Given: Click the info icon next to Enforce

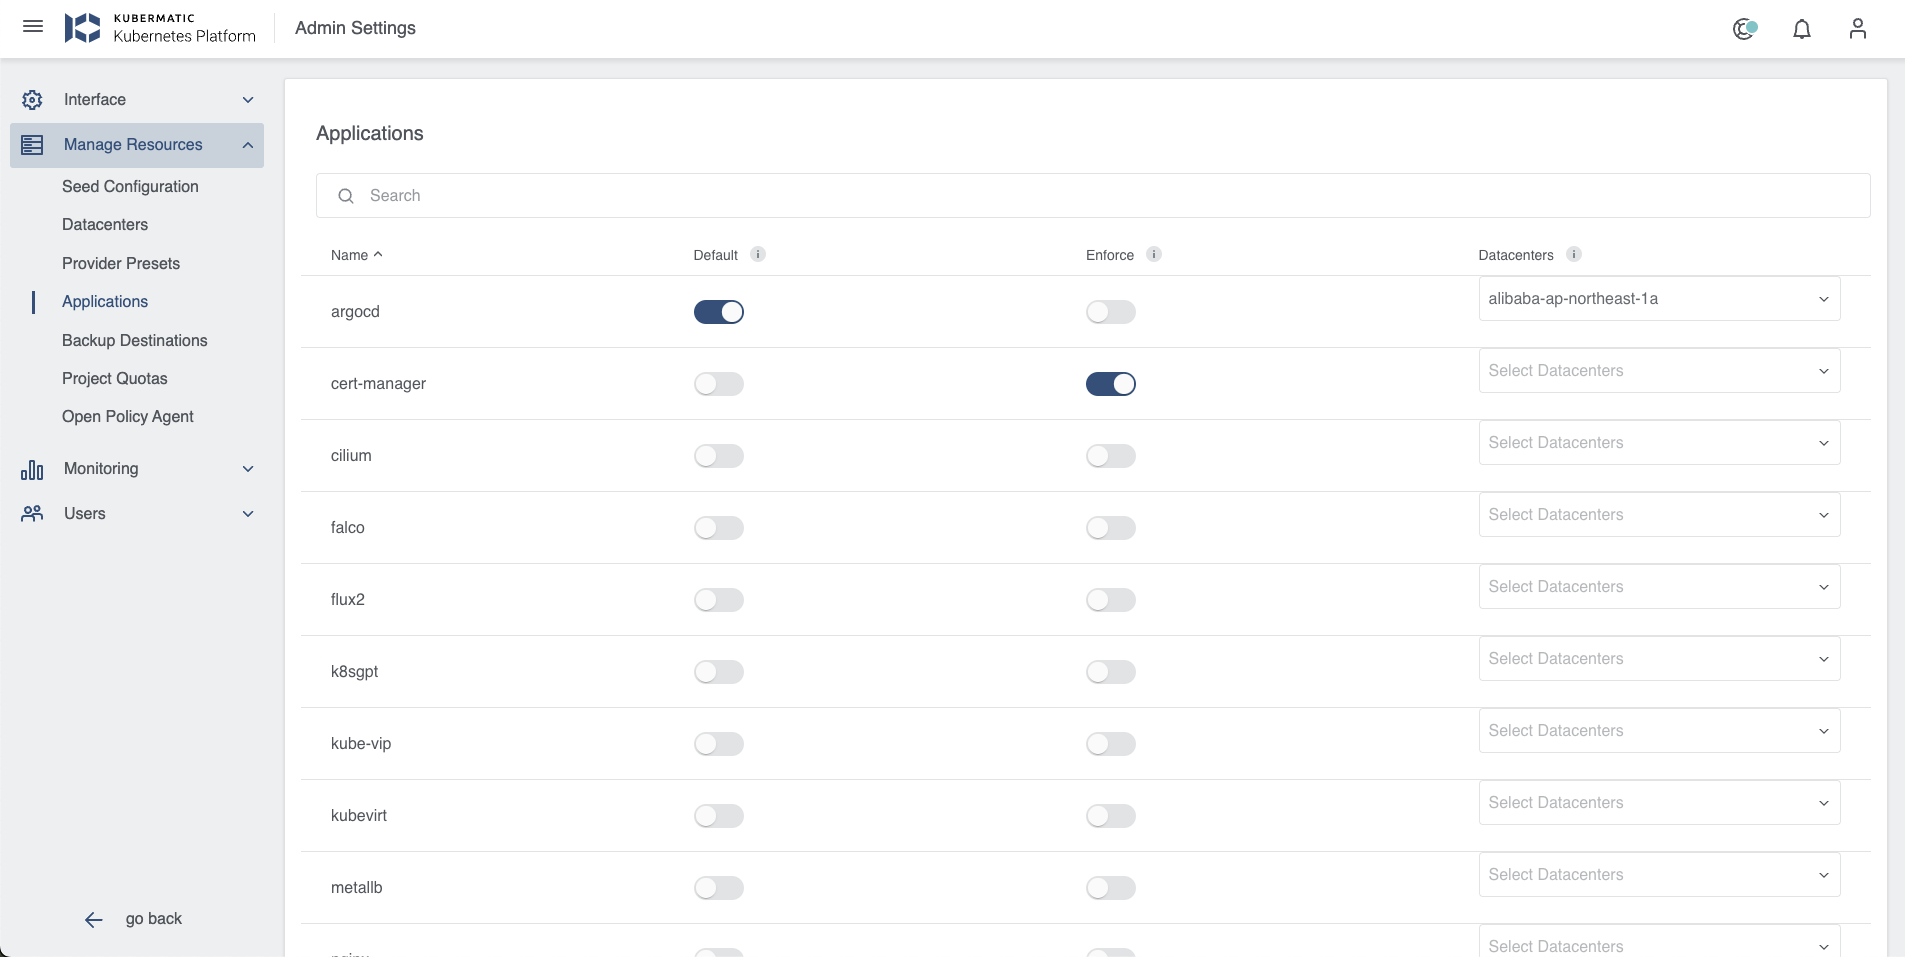Looking at the screenshot, I should 1153,254.
